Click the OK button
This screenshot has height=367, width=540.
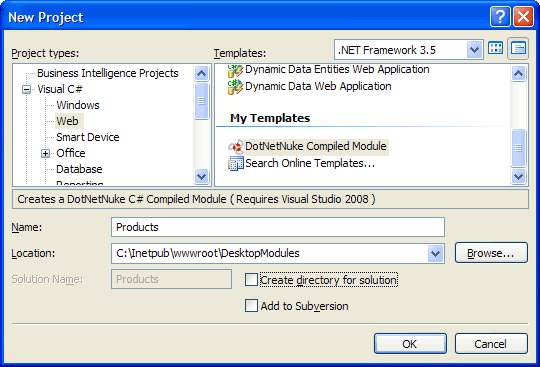tap(410, 343)
